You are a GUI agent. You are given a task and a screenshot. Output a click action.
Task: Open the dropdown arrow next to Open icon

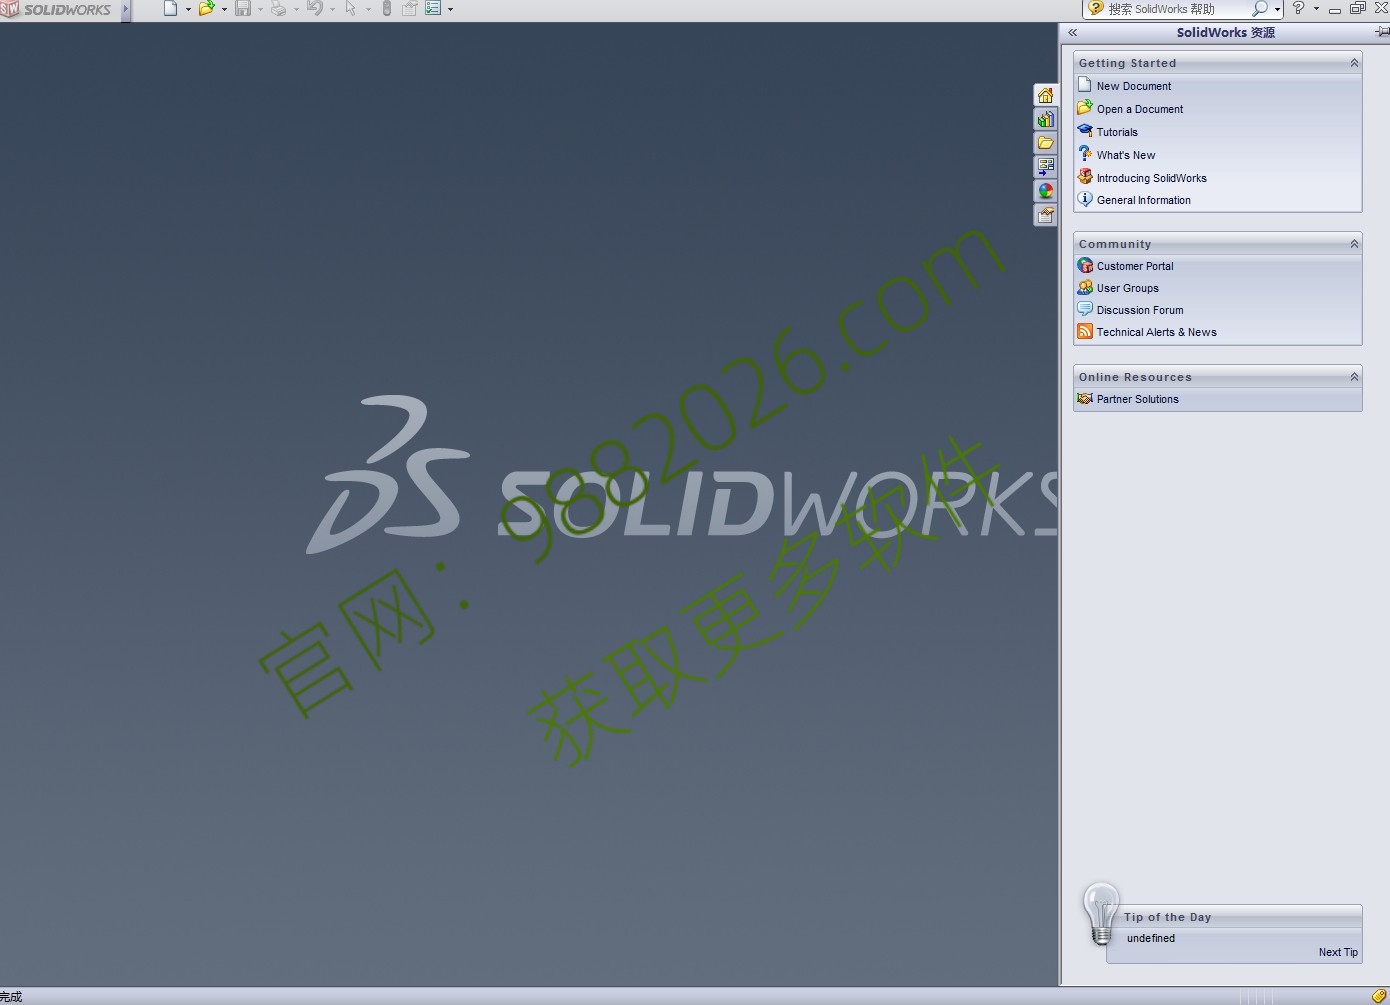coord(224,10)
